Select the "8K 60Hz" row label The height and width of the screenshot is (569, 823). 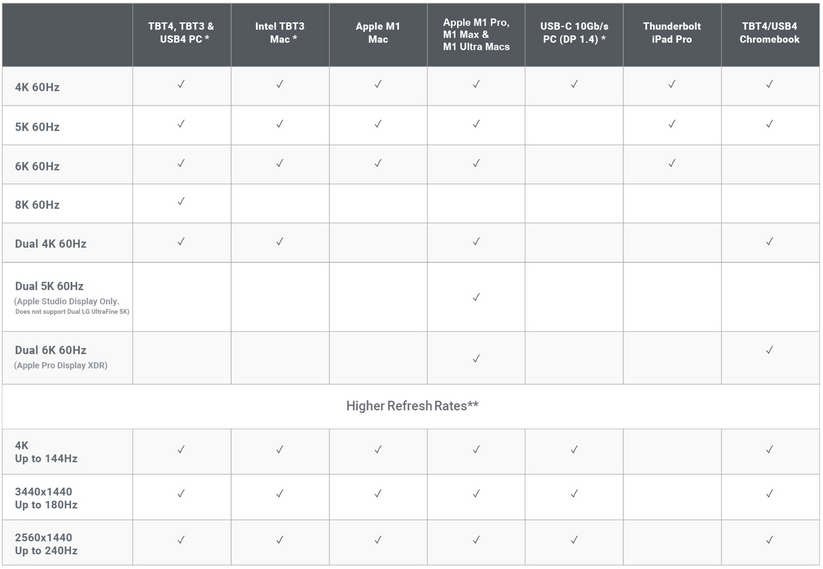37,204
